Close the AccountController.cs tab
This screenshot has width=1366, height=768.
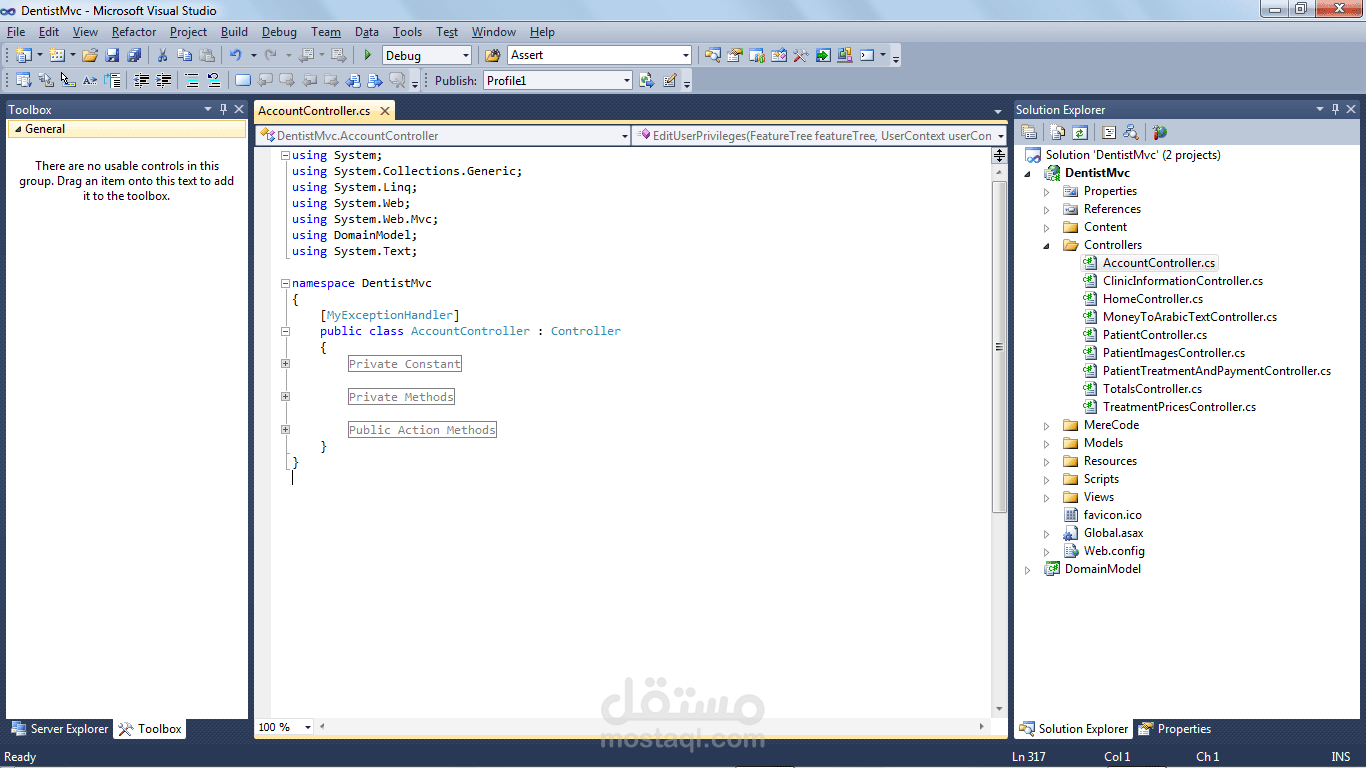[384, 111]
